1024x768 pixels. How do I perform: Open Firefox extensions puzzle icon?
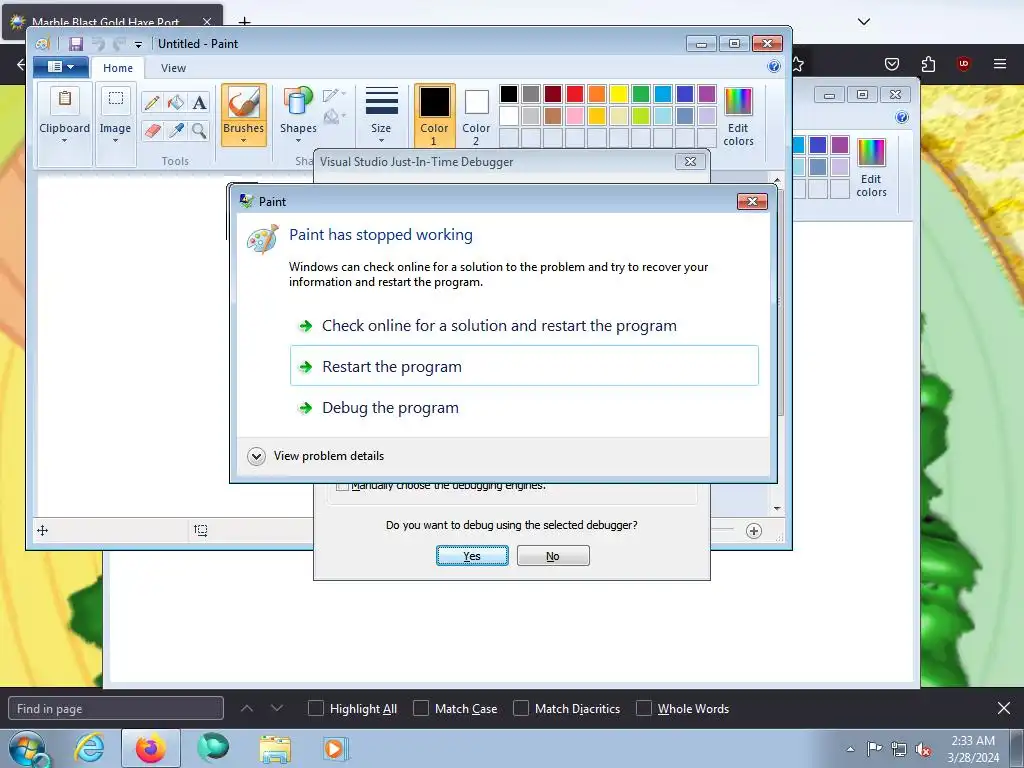point(928,63)
